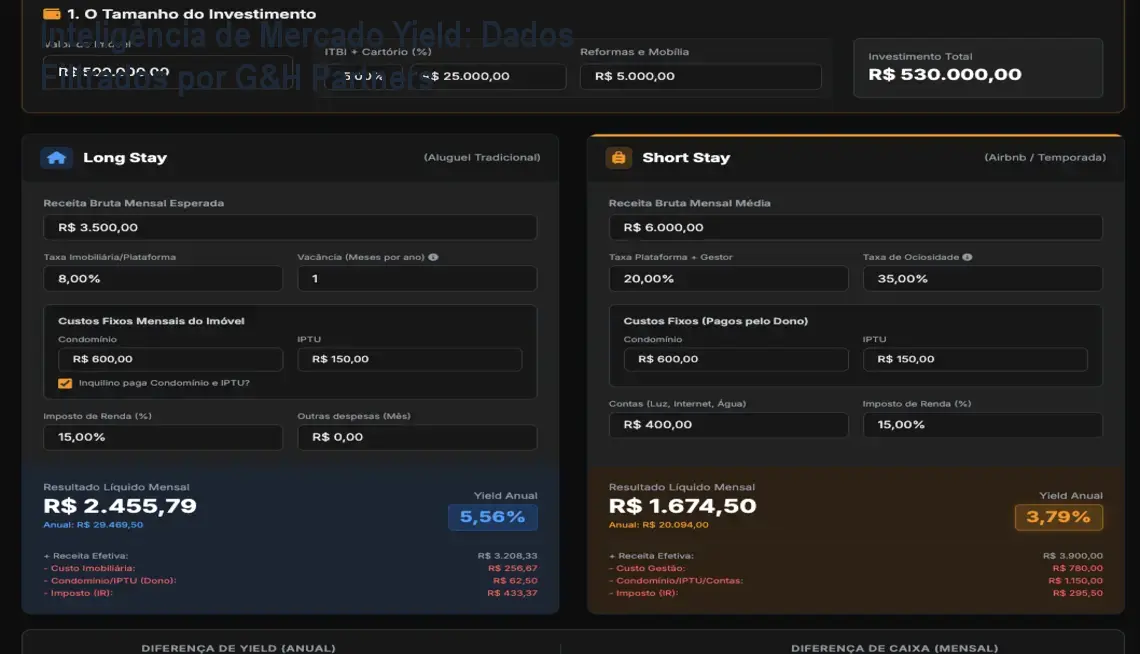Screen dimensions: 1140x654
Task: Click Custo Gestão value R$ 780,00
Action: [1077, 568]
